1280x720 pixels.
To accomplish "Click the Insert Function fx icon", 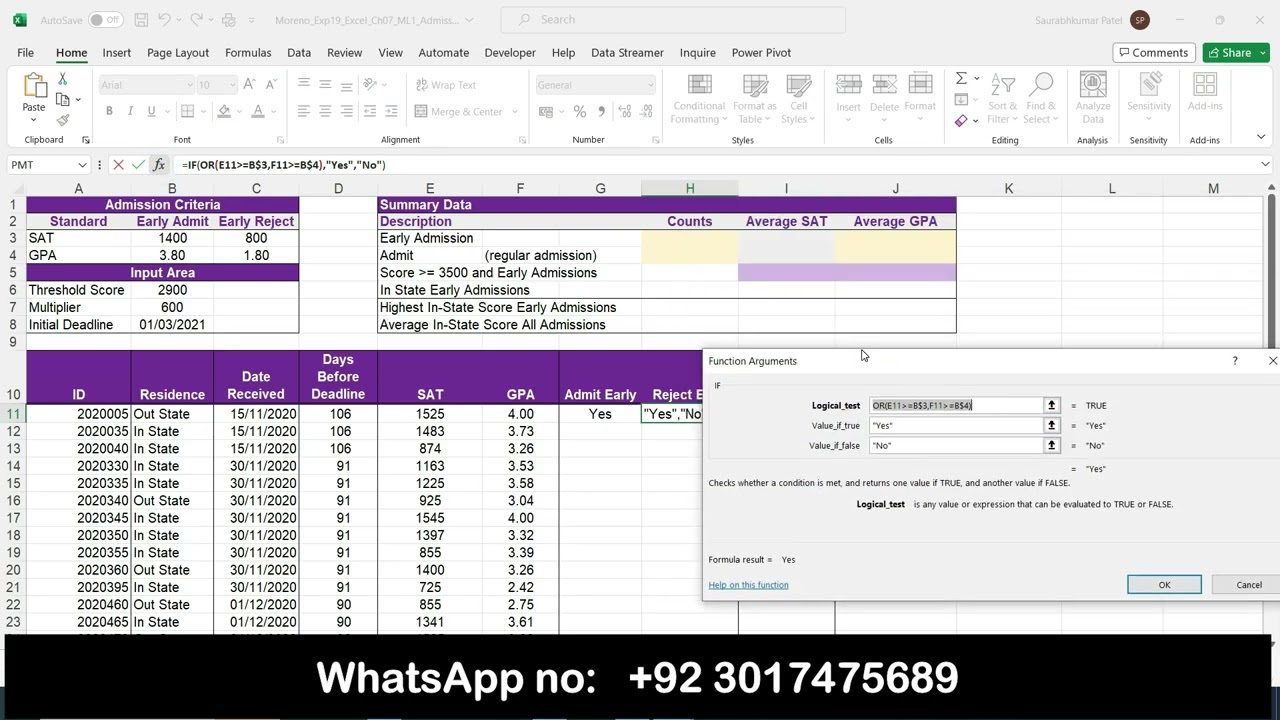I will [x=159, y=165].
